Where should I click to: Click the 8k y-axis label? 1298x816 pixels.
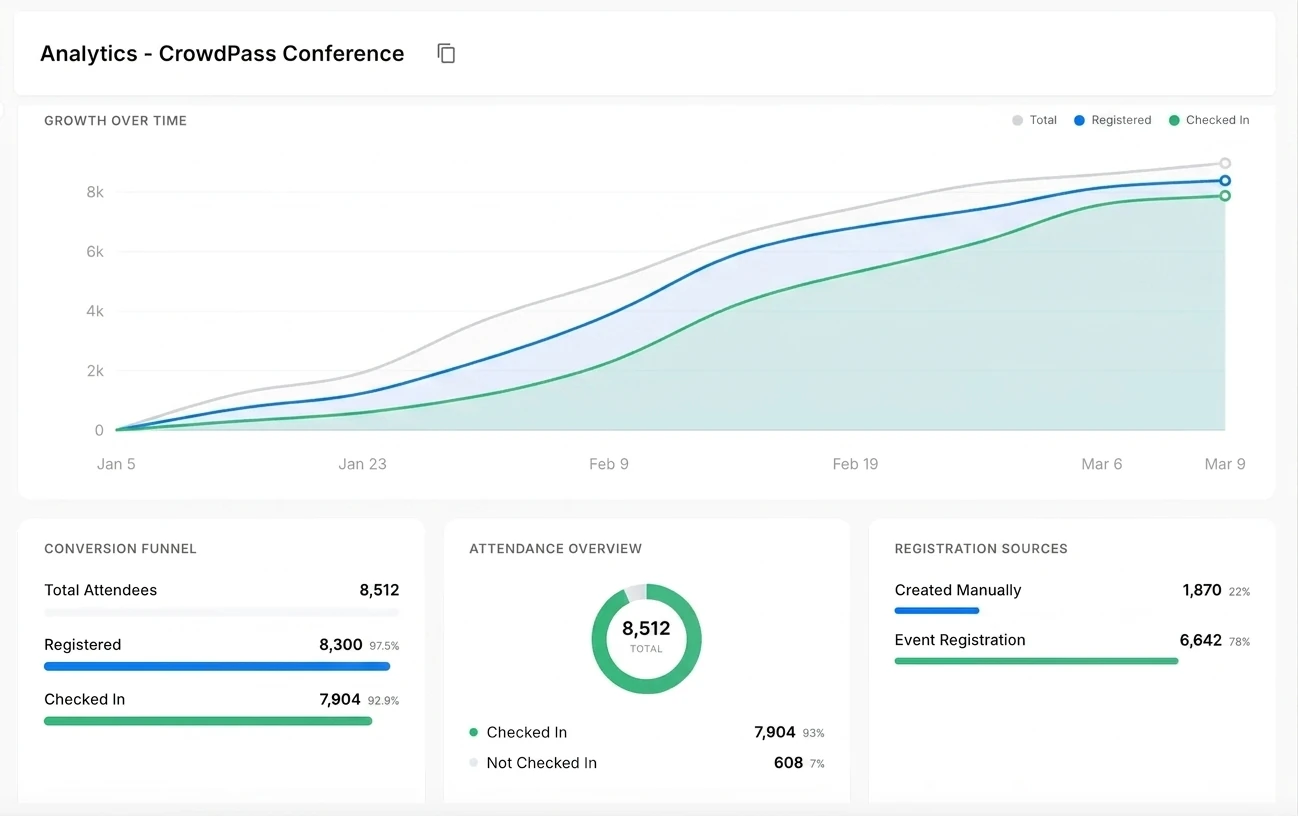[95, 192]
